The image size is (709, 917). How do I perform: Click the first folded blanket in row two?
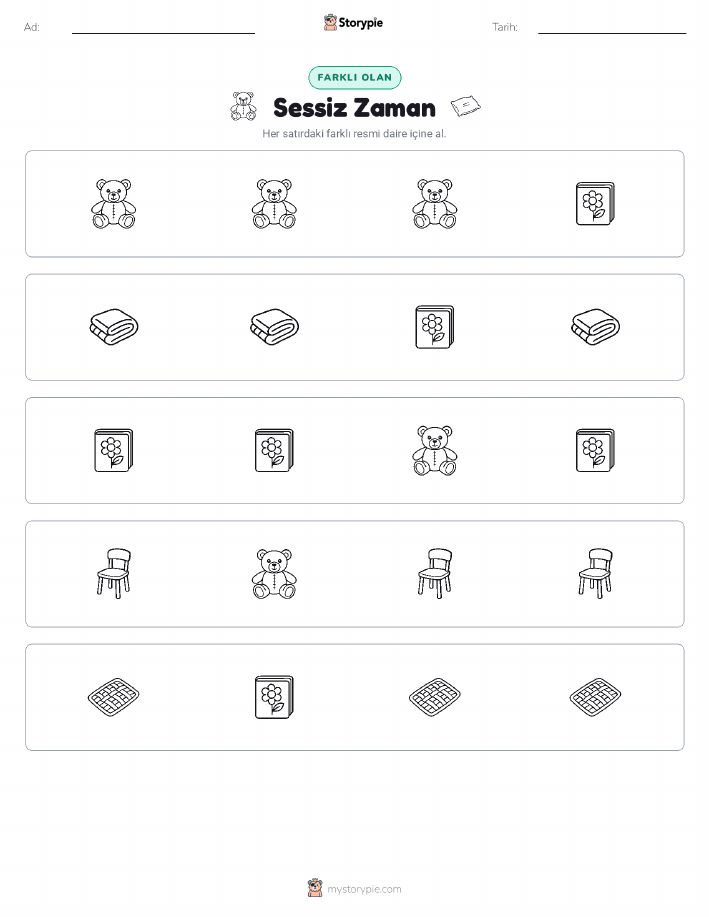113,327
